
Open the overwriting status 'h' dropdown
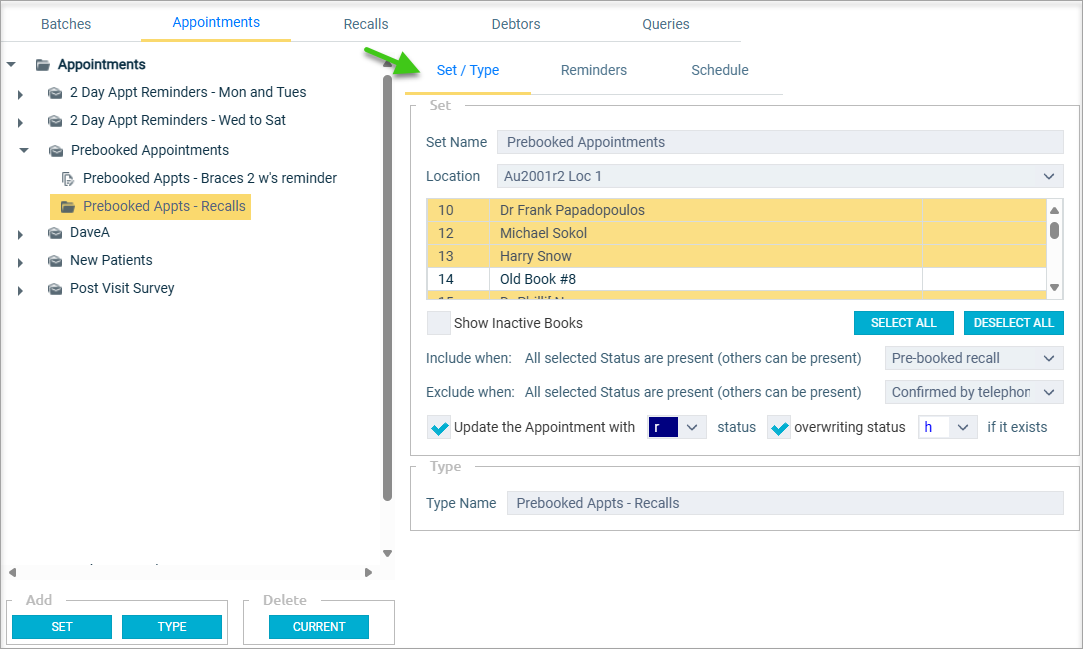[962, 427]
